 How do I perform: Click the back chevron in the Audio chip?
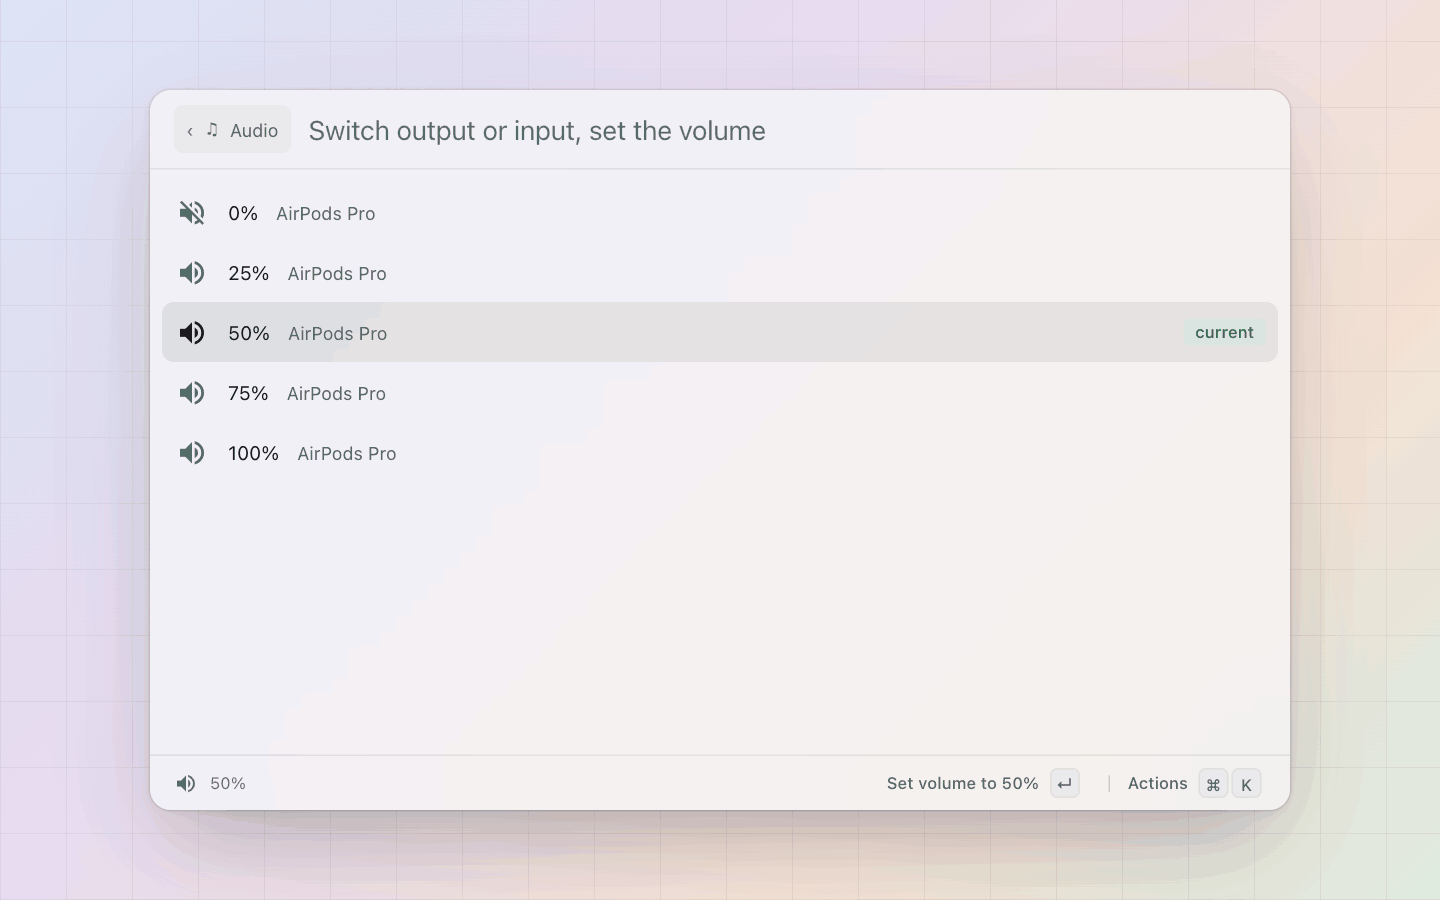tap(190, 131)
